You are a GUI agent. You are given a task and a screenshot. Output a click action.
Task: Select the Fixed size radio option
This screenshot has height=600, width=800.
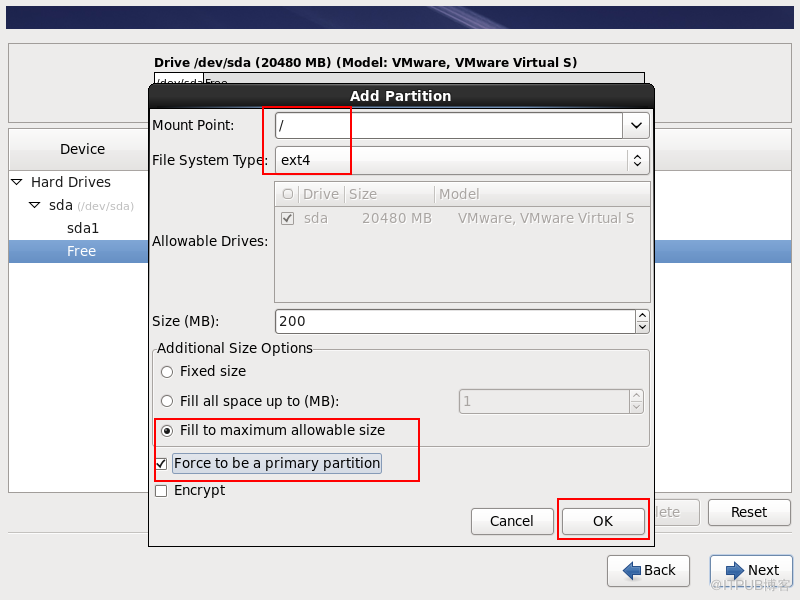pyautogui.click(x=167, y=371)
